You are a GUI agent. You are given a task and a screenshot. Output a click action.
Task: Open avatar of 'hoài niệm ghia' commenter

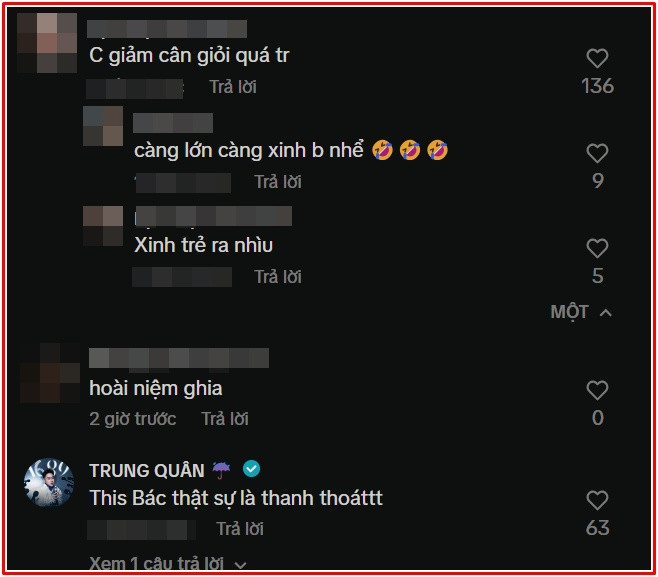point(50,373)
